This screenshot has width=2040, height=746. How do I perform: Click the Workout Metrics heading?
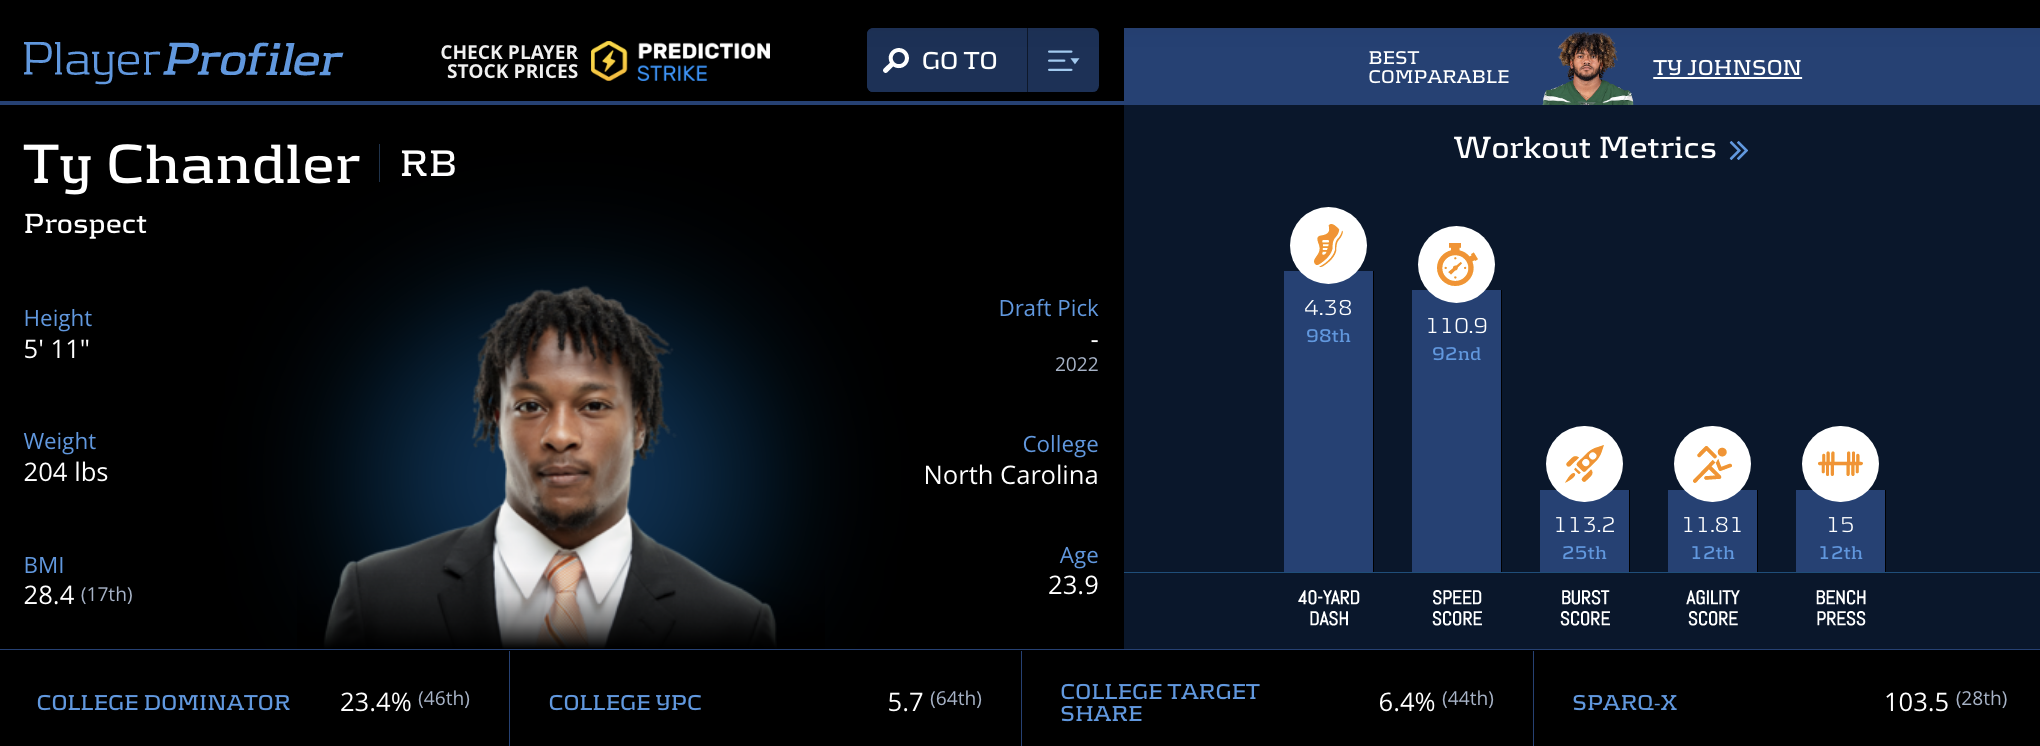click(1584, 148)
